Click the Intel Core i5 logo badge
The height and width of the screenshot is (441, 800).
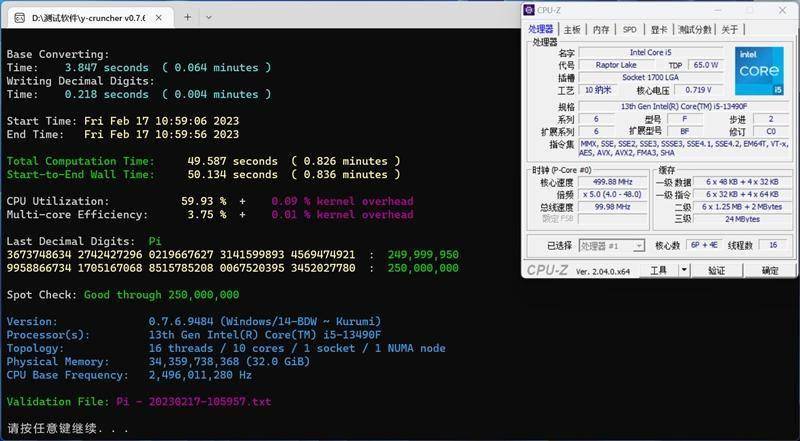[759, 71]
